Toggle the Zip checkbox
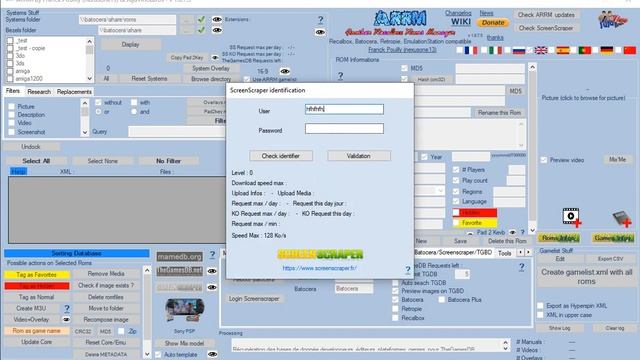Screen dimensions: 640x360 tap(121, 331)
